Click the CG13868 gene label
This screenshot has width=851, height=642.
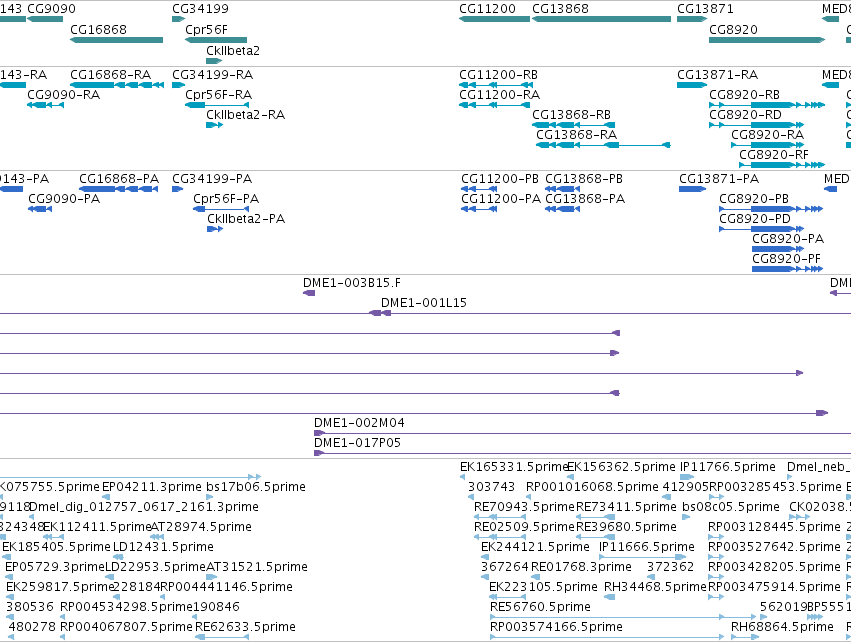(x=560, y=9)
